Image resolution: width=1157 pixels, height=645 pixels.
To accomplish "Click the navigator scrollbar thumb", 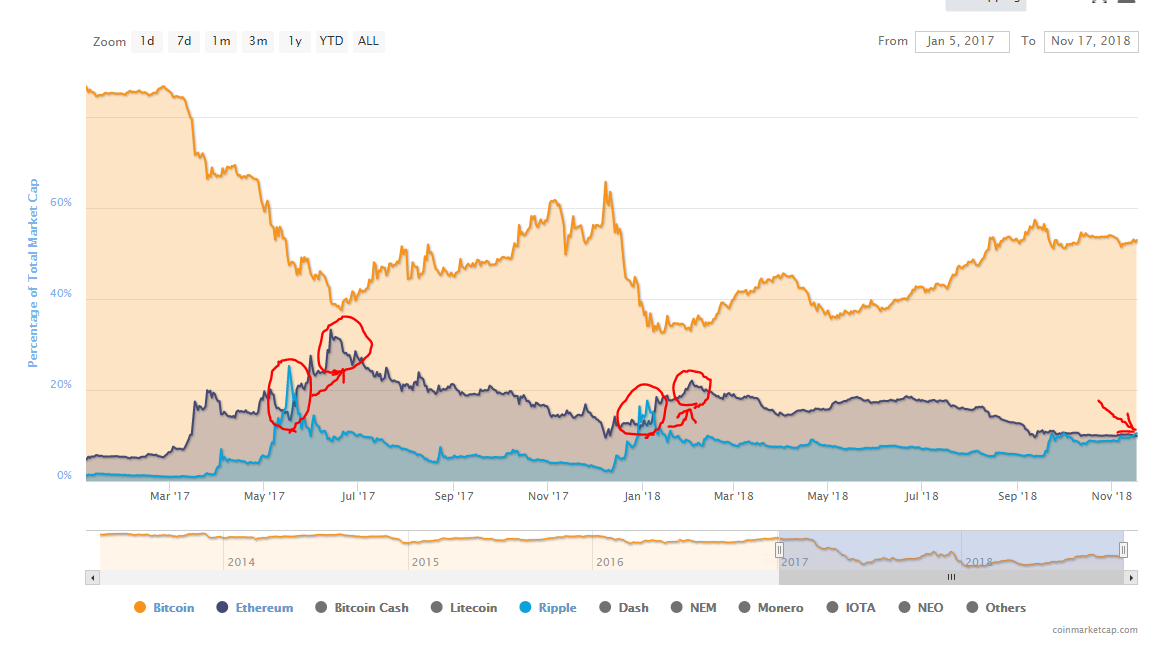I will [951, 577].
